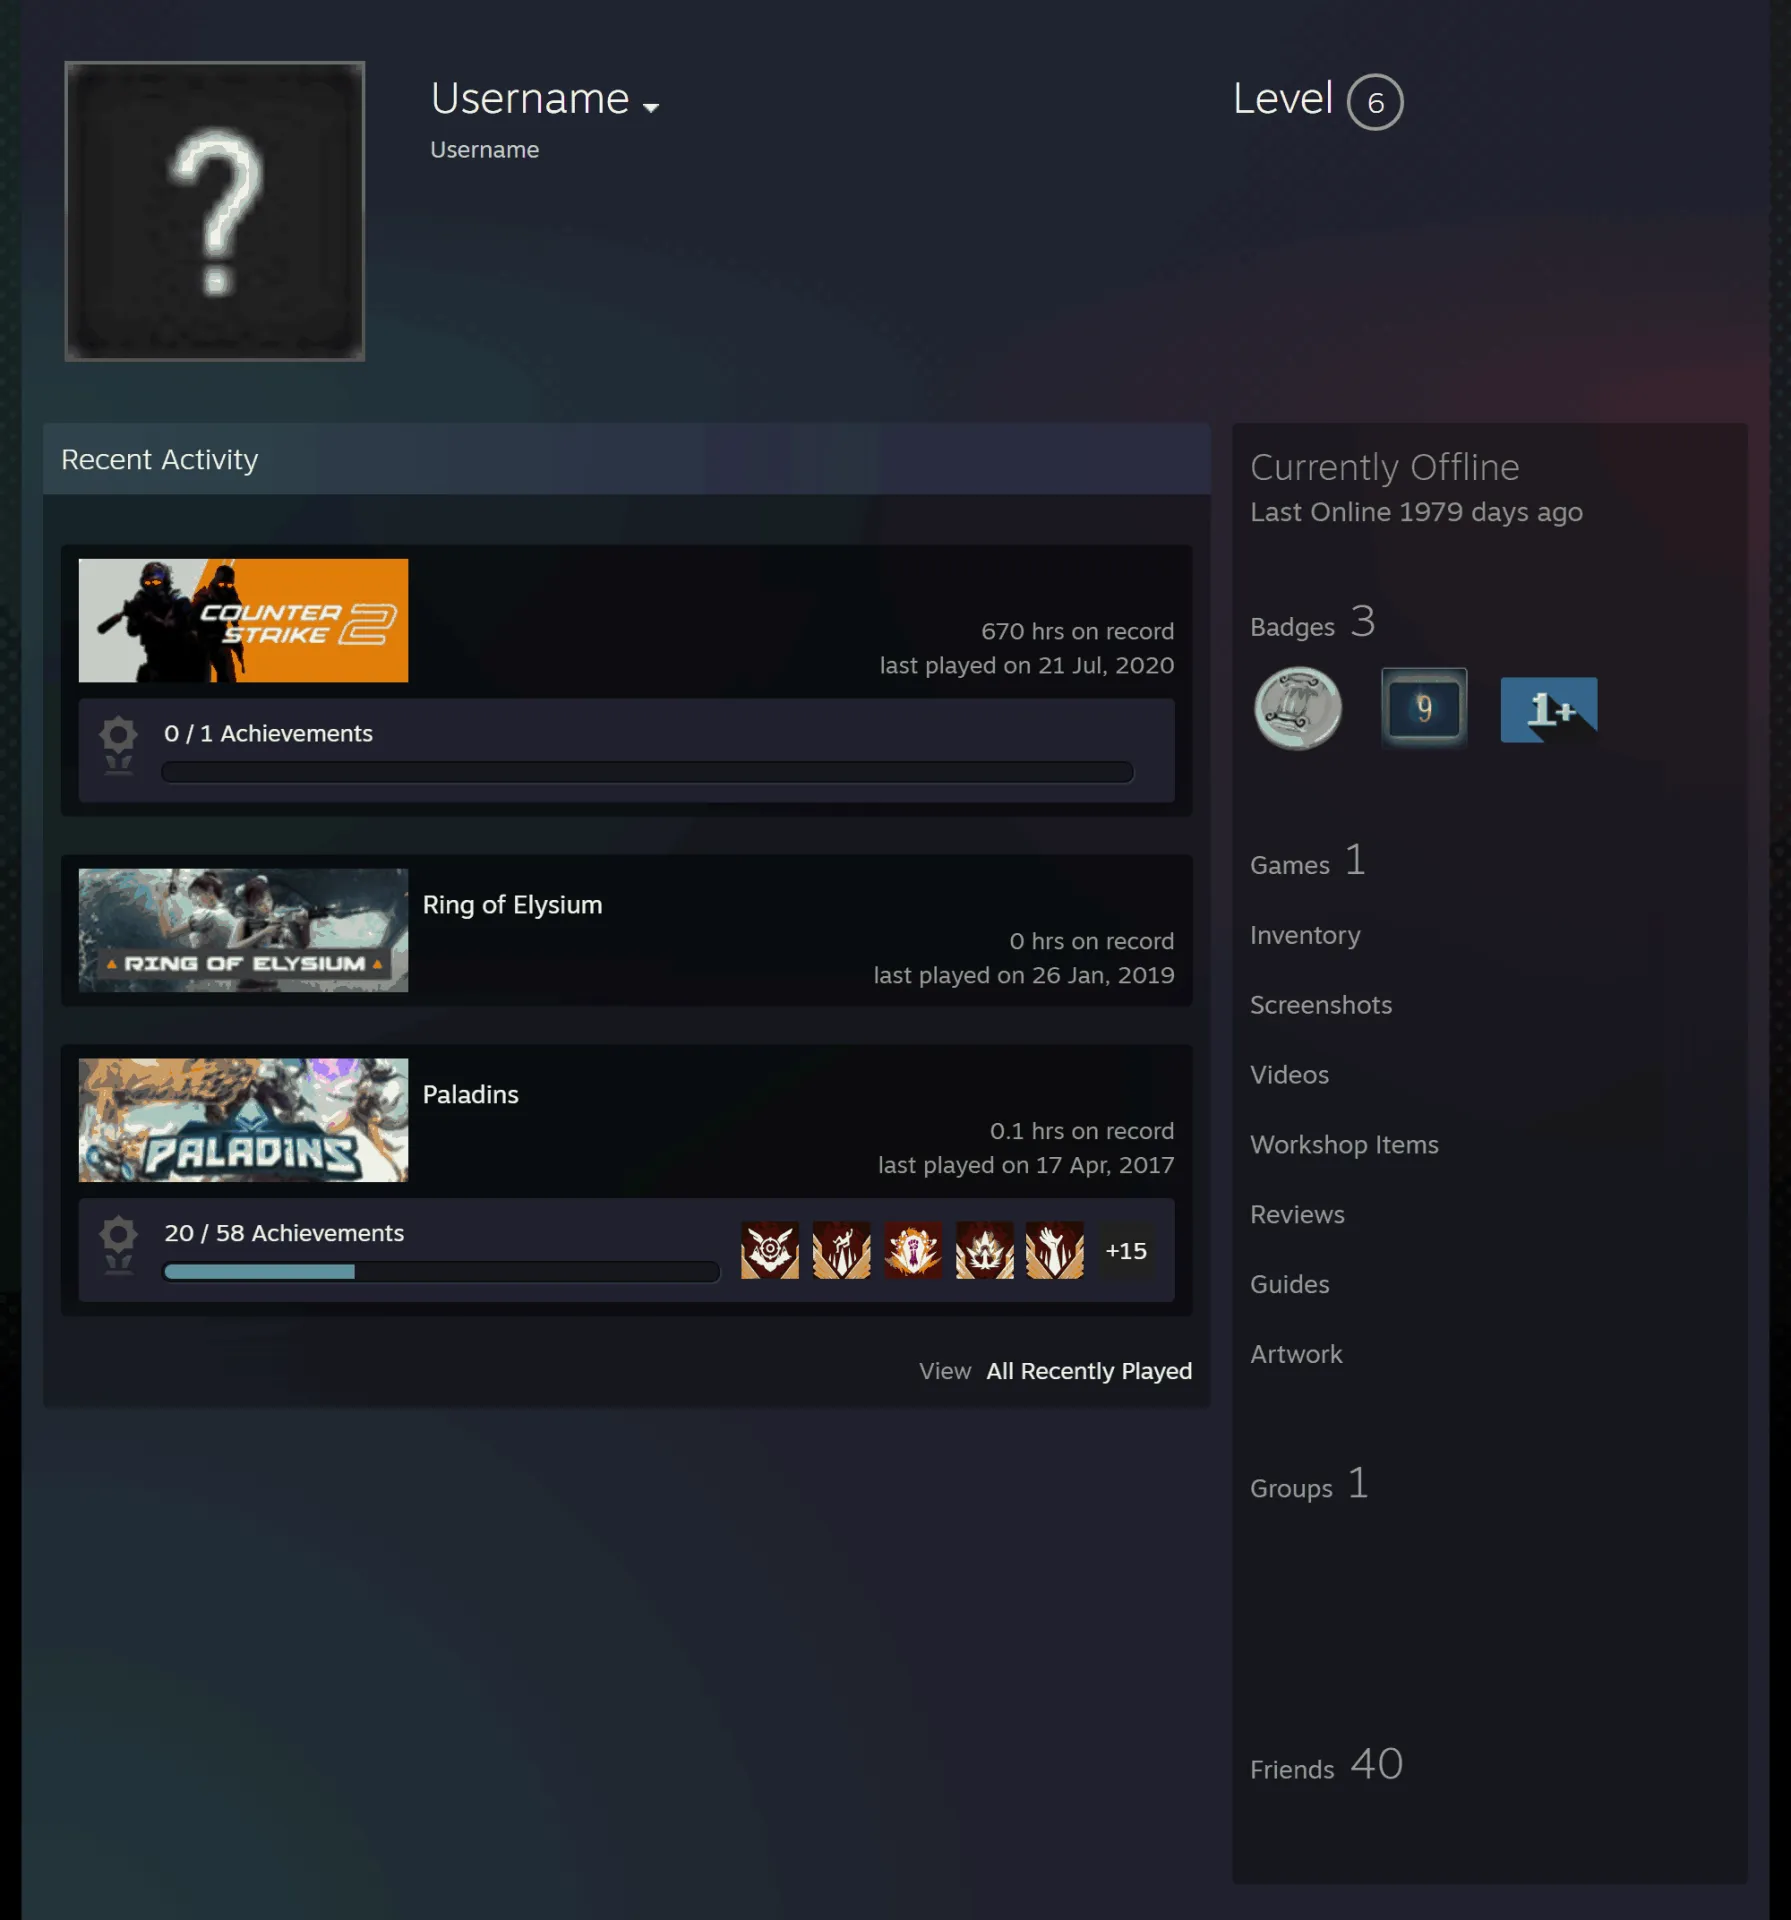Open the 20 / 58 Achievements link
This screenshot has width=1791, height=1920.
click(x=284, y=1233)
